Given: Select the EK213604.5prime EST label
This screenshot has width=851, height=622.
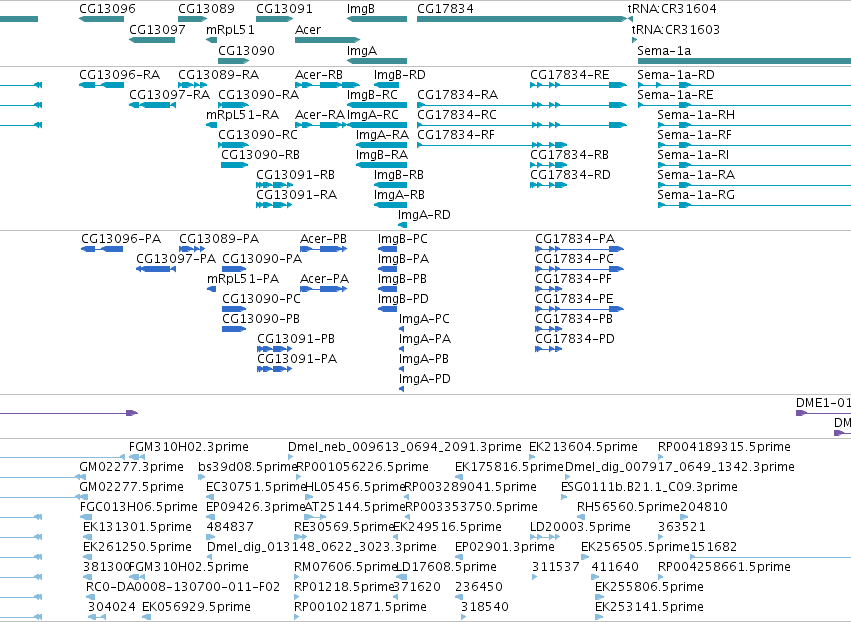Looking at the screenshot, I should tap(583, 447).
